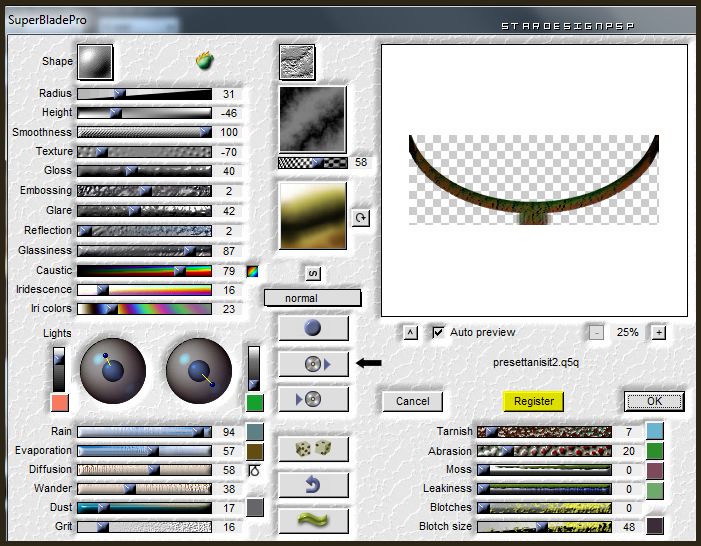Viewport: 701px width, 546px height.
Task: Adjust the Glassiness slider
Action: [x=144, y=251]
